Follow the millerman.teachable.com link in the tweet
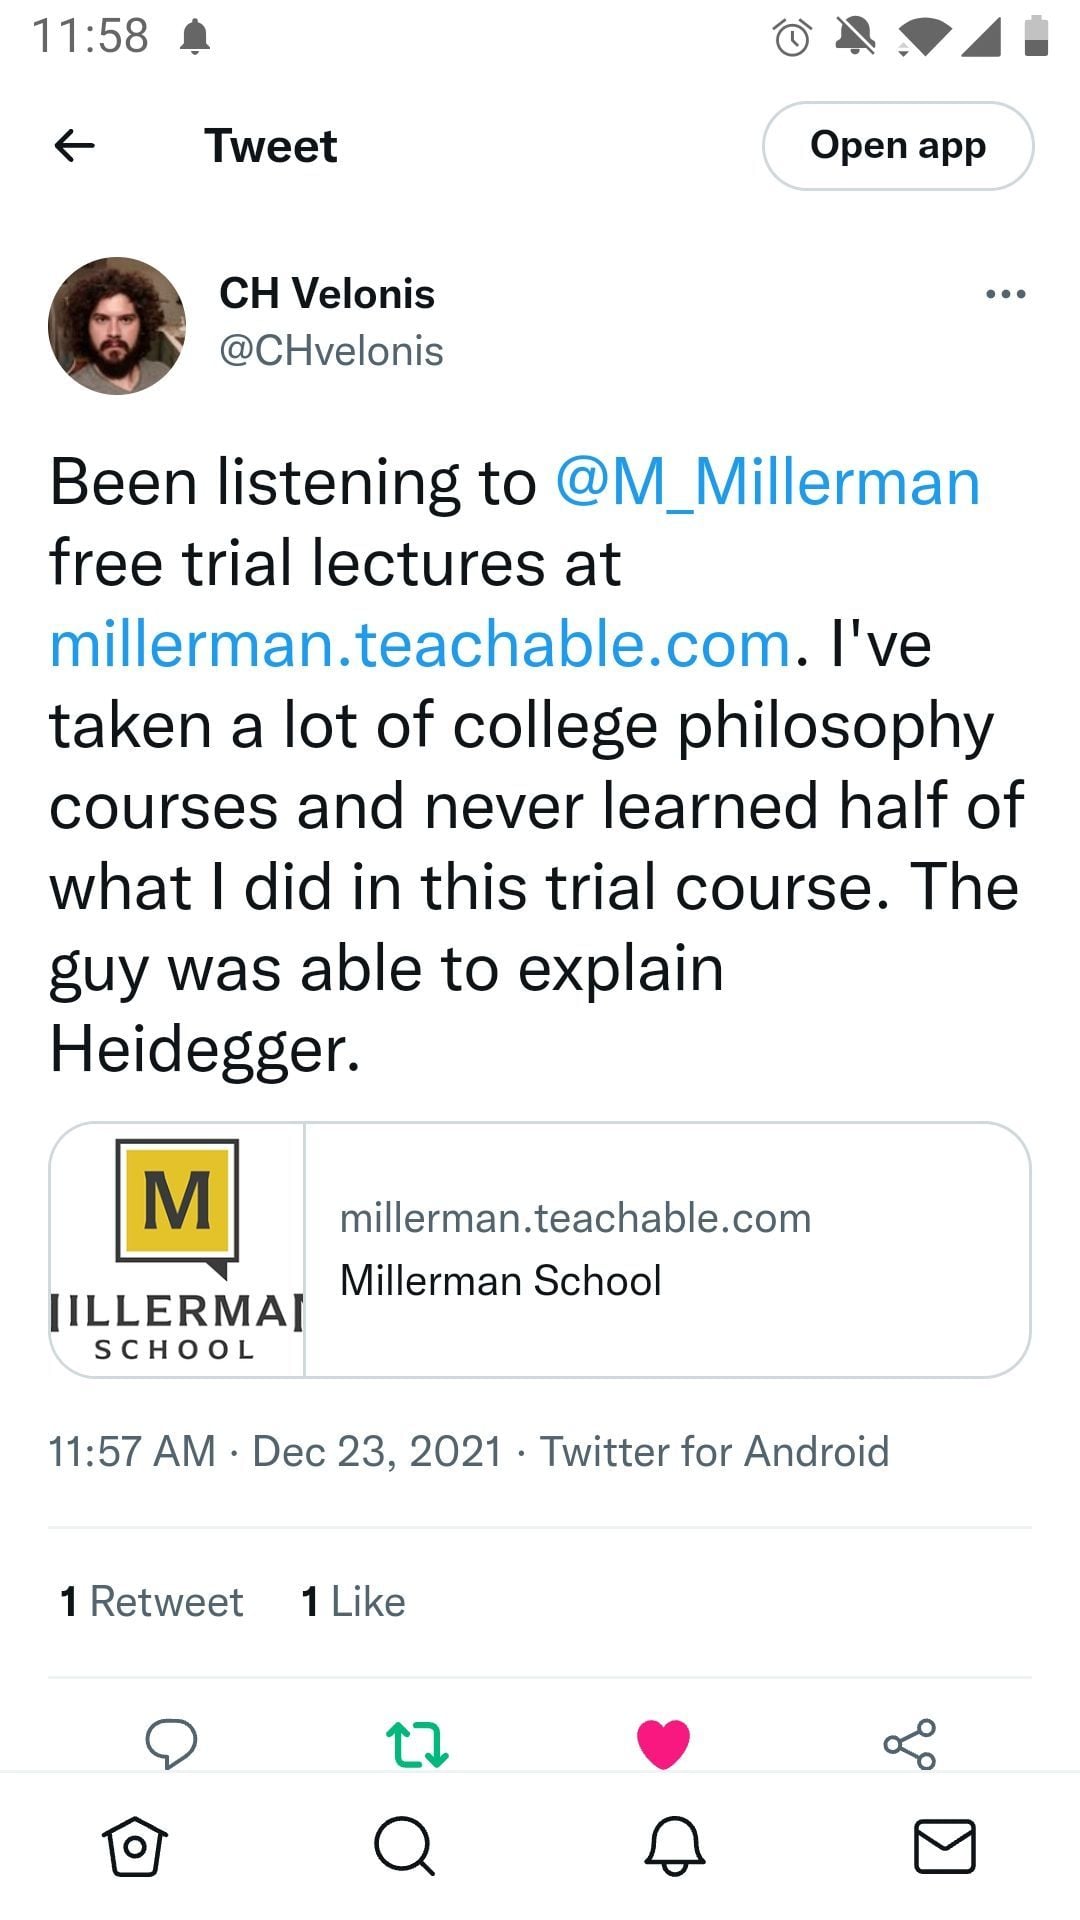 420,644
